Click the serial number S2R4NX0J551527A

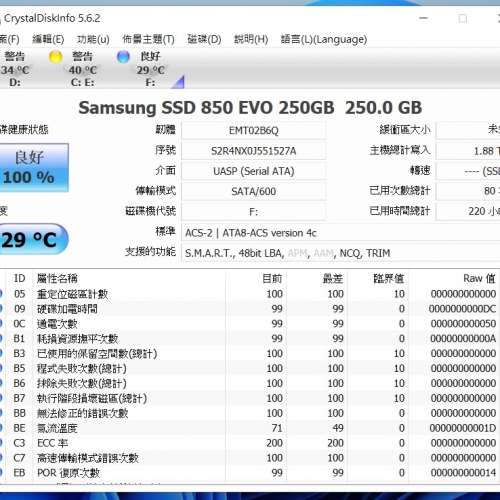254,151
